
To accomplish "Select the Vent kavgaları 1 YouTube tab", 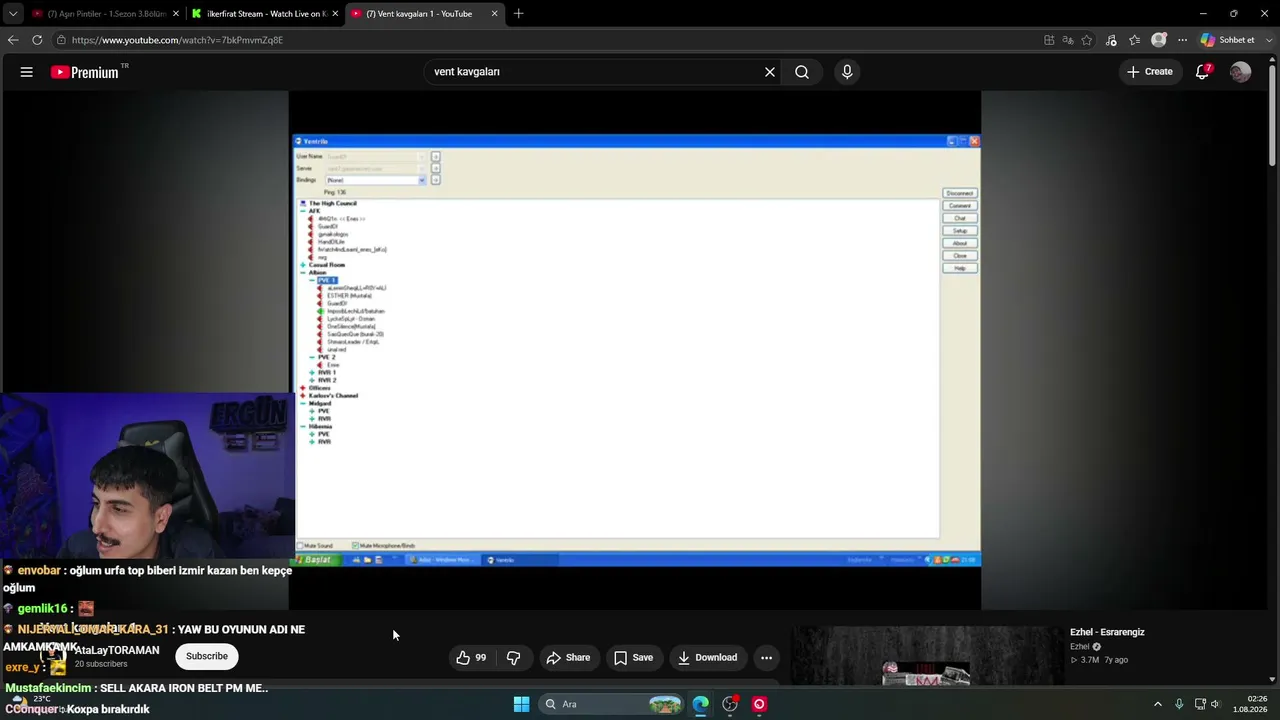I will [x=424, y=14].
